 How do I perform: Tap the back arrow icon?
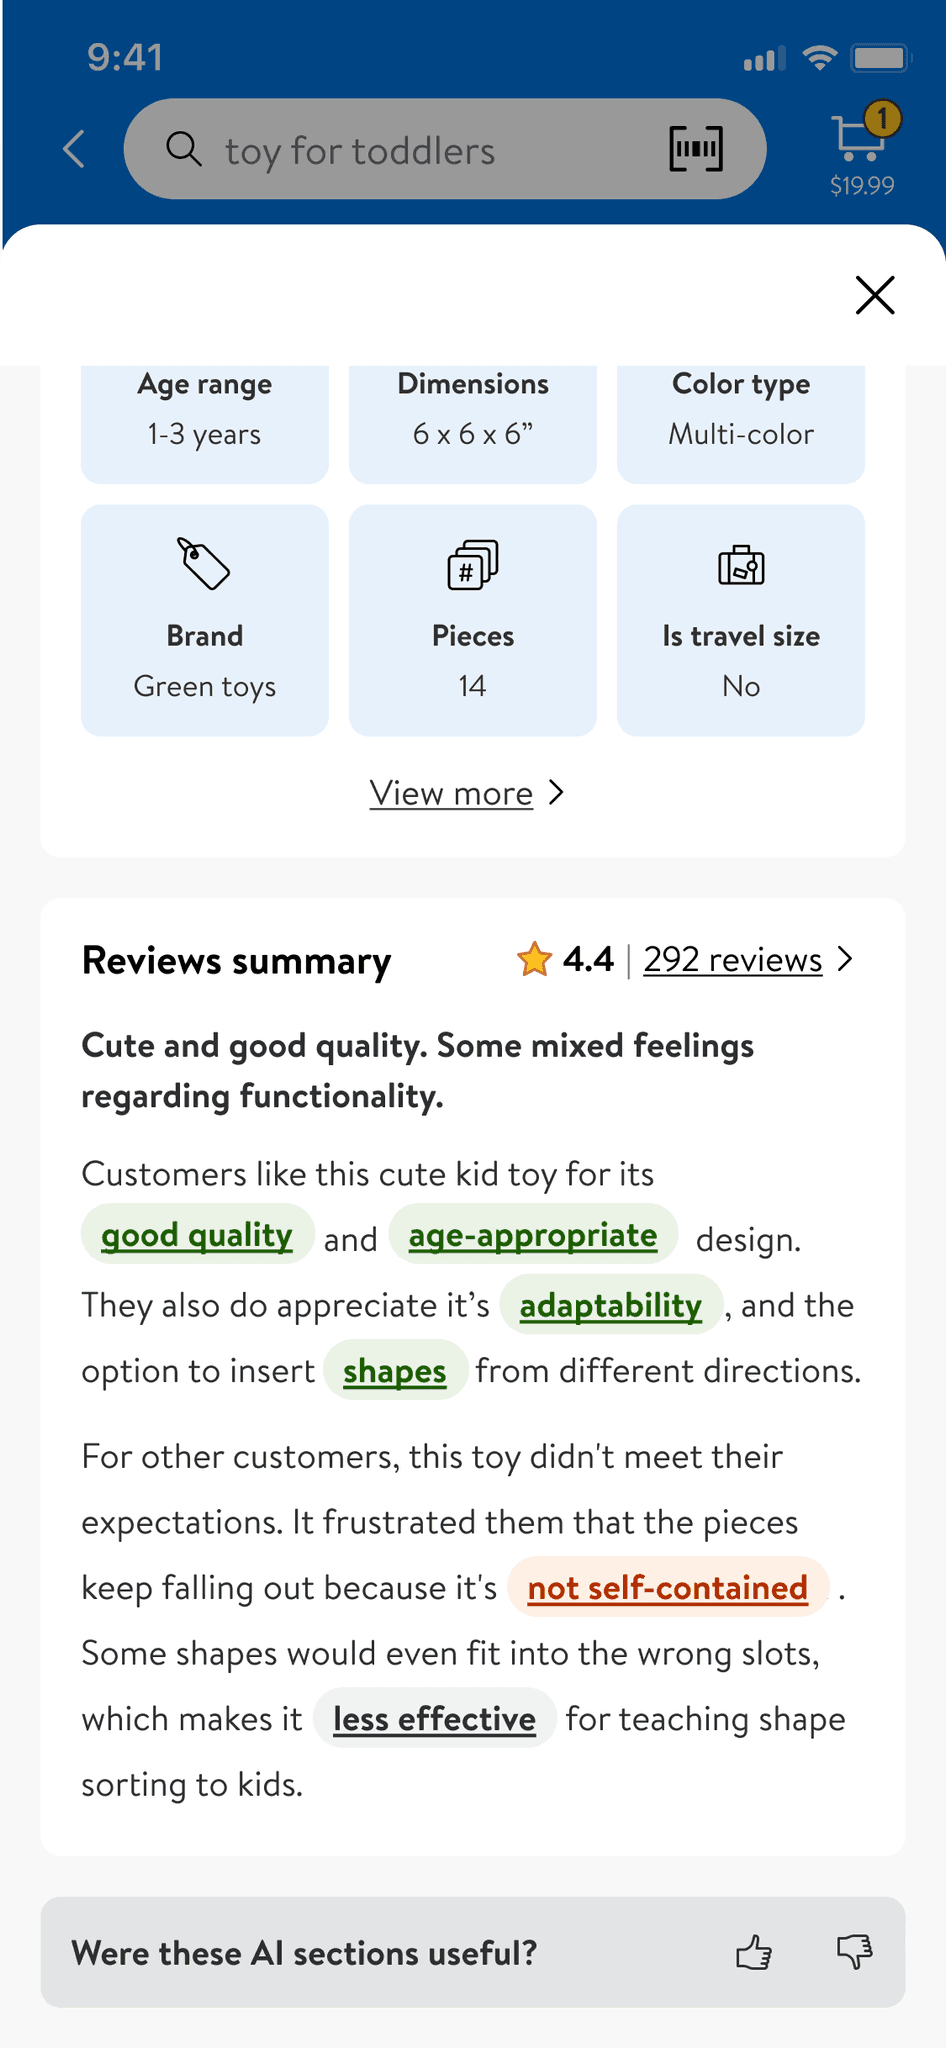pyautogui.click(x=74, y=150)
